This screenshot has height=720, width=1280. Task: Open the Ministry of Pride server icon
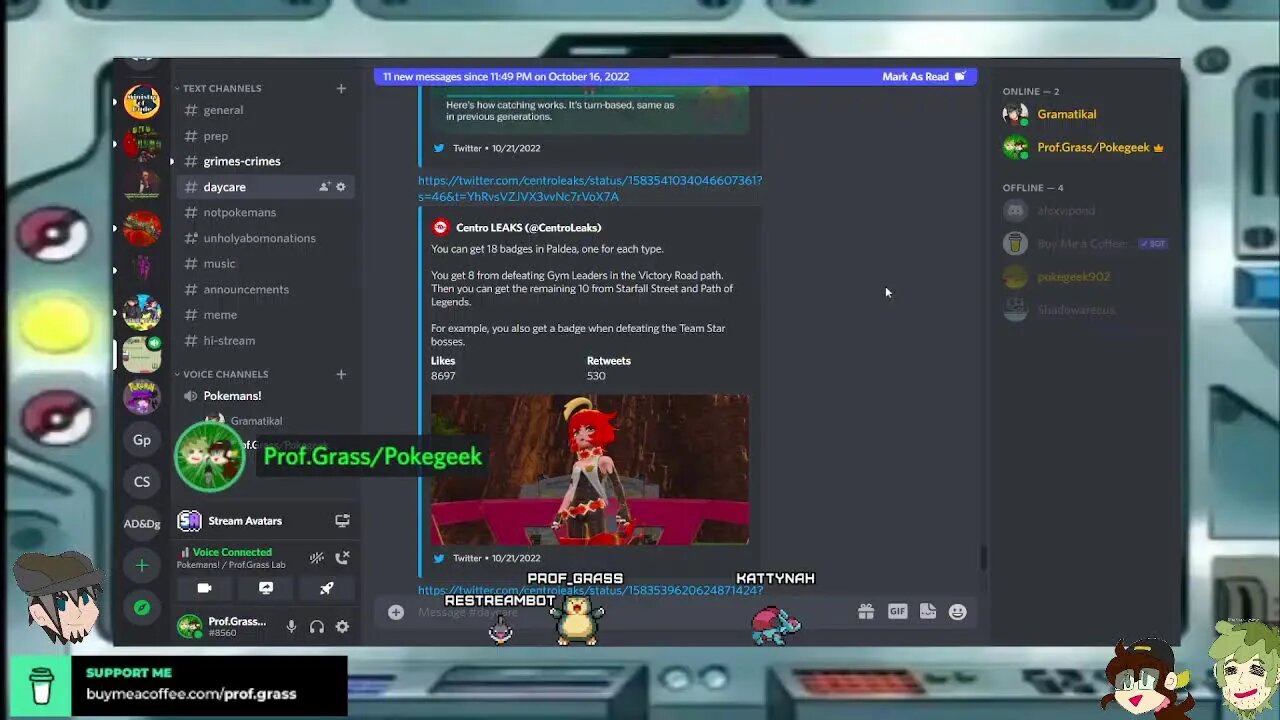[x=142, y=102]
